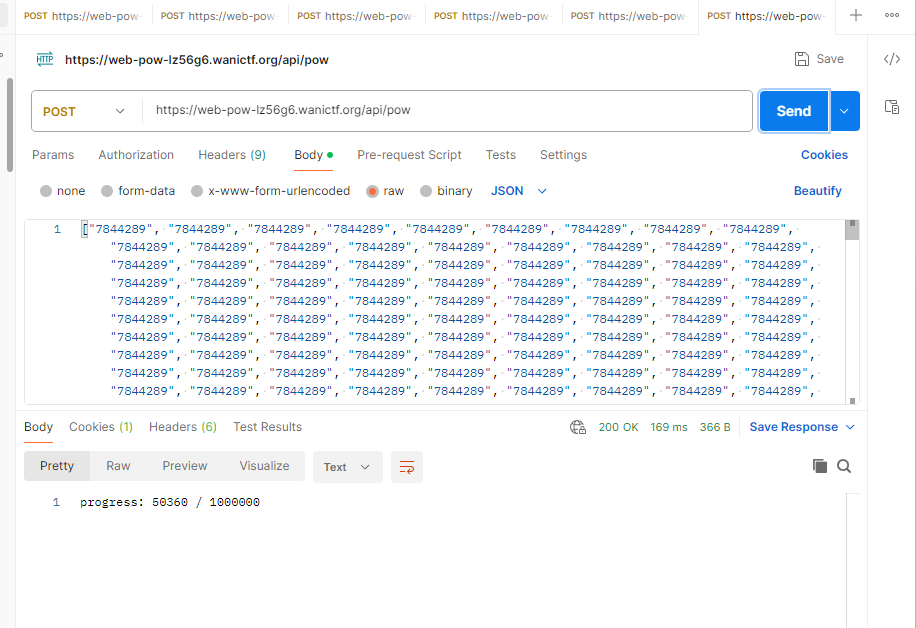Click the 169 ms response time
The image size is (916, 628).
tap(669, 427)
